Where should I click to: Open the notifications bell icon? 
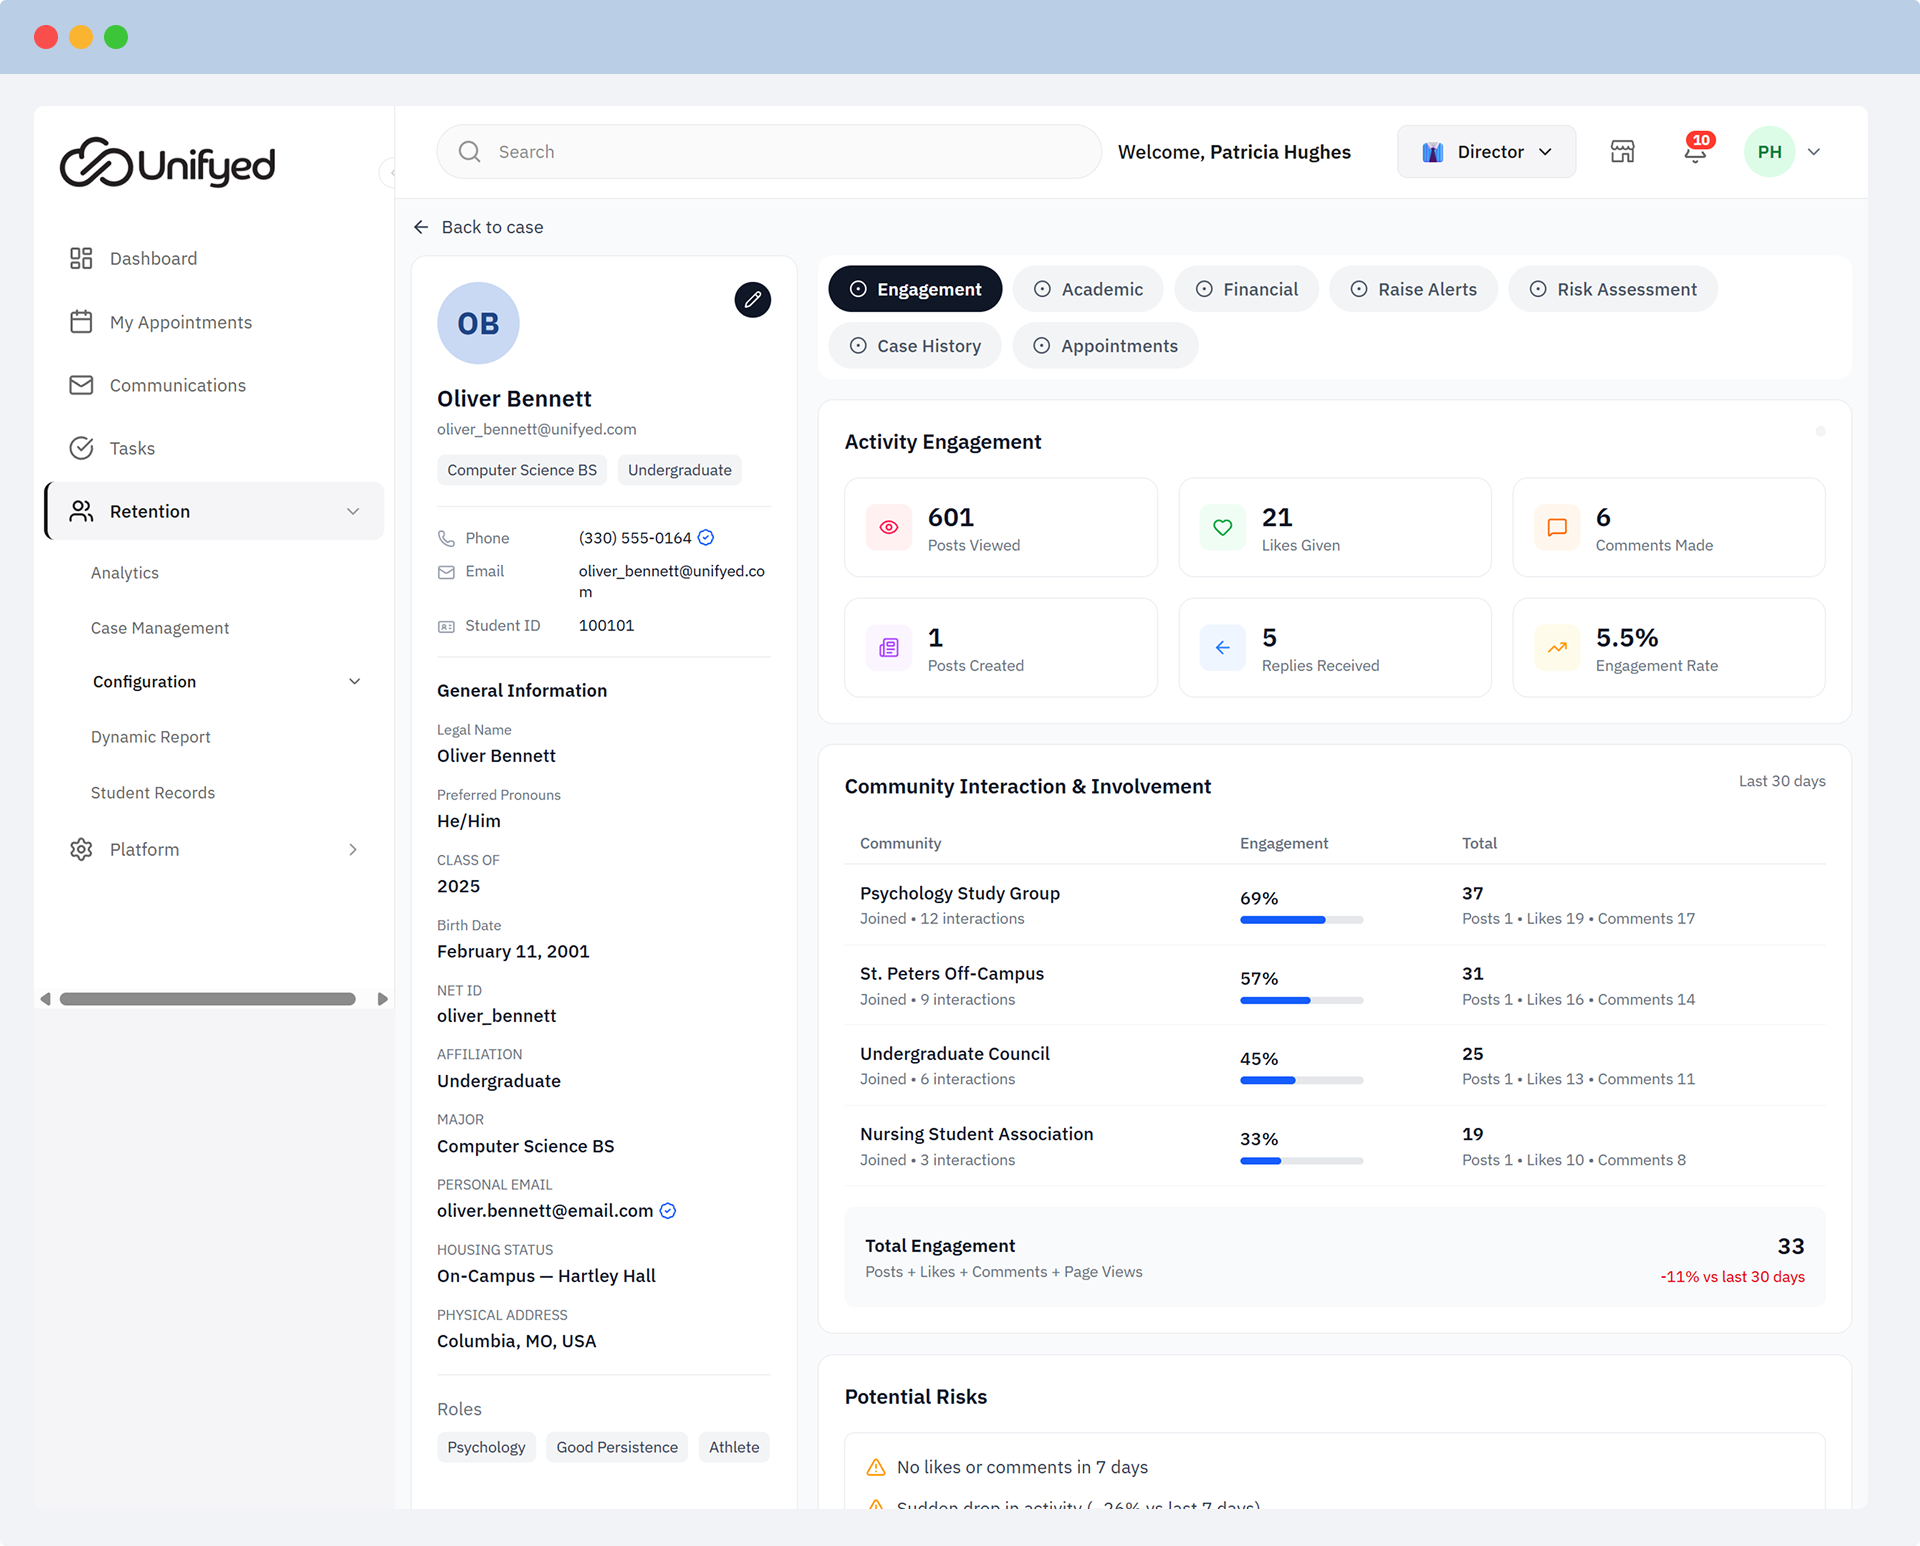[1695, 152]
